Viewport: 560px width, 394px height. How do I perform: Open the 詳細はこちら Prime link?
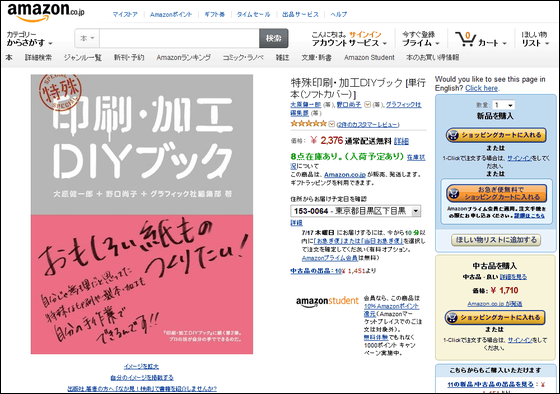pyautogui.click(x=529, y=216)
